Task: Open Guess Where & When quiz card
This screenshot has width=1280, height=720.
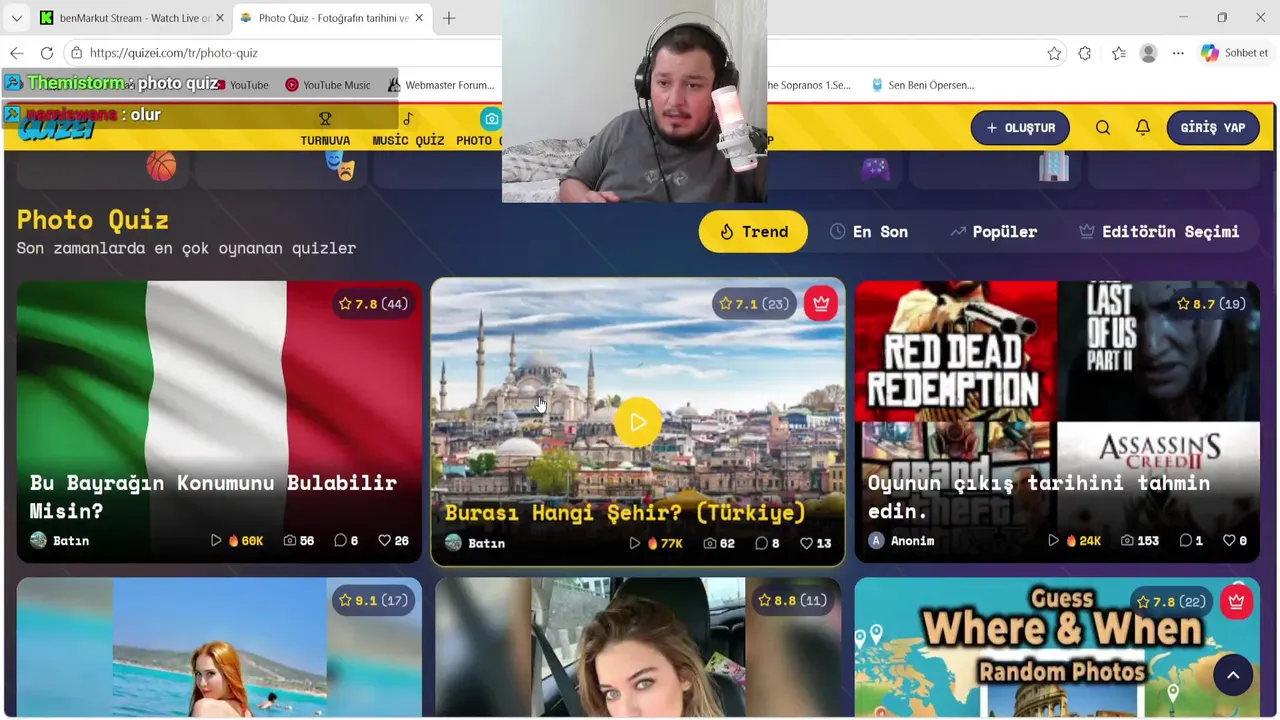Action: [x=1057, y=648]
